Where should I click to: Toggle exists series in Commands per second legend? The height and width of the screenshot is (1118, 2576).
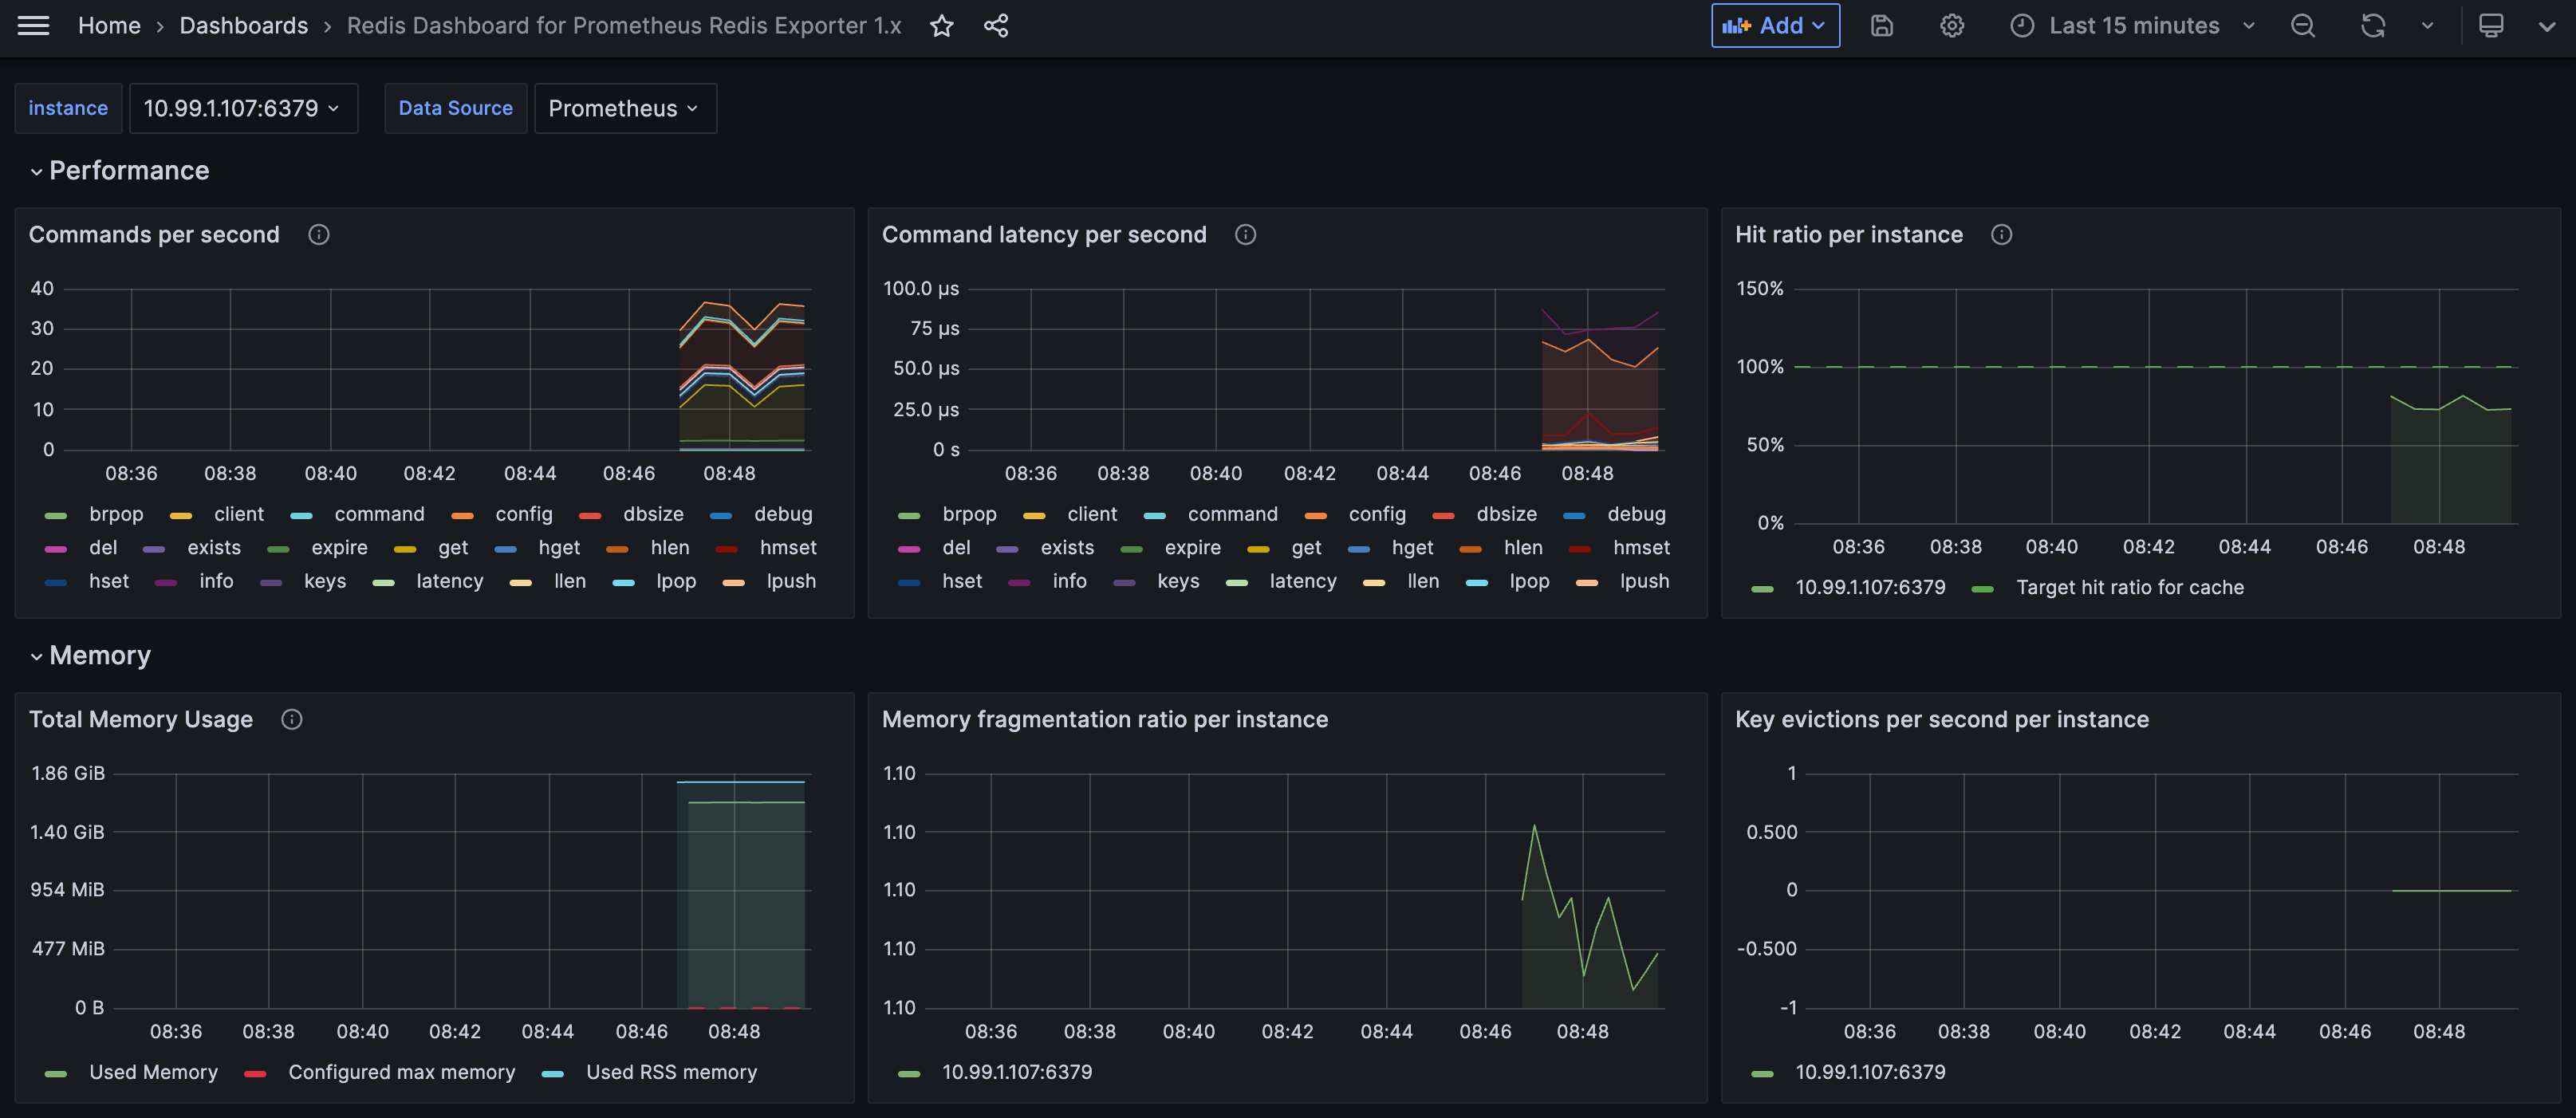point(214,548)
